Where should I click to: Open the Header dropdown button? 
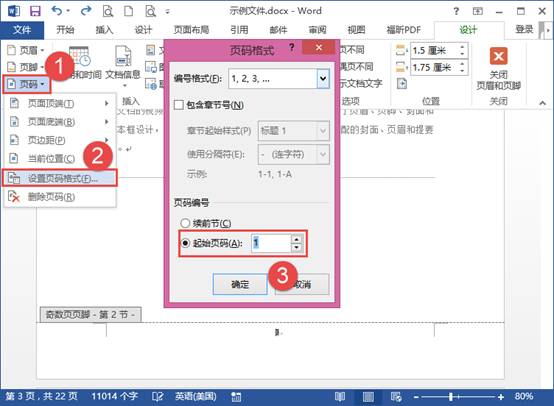click(x=25, y=51)
